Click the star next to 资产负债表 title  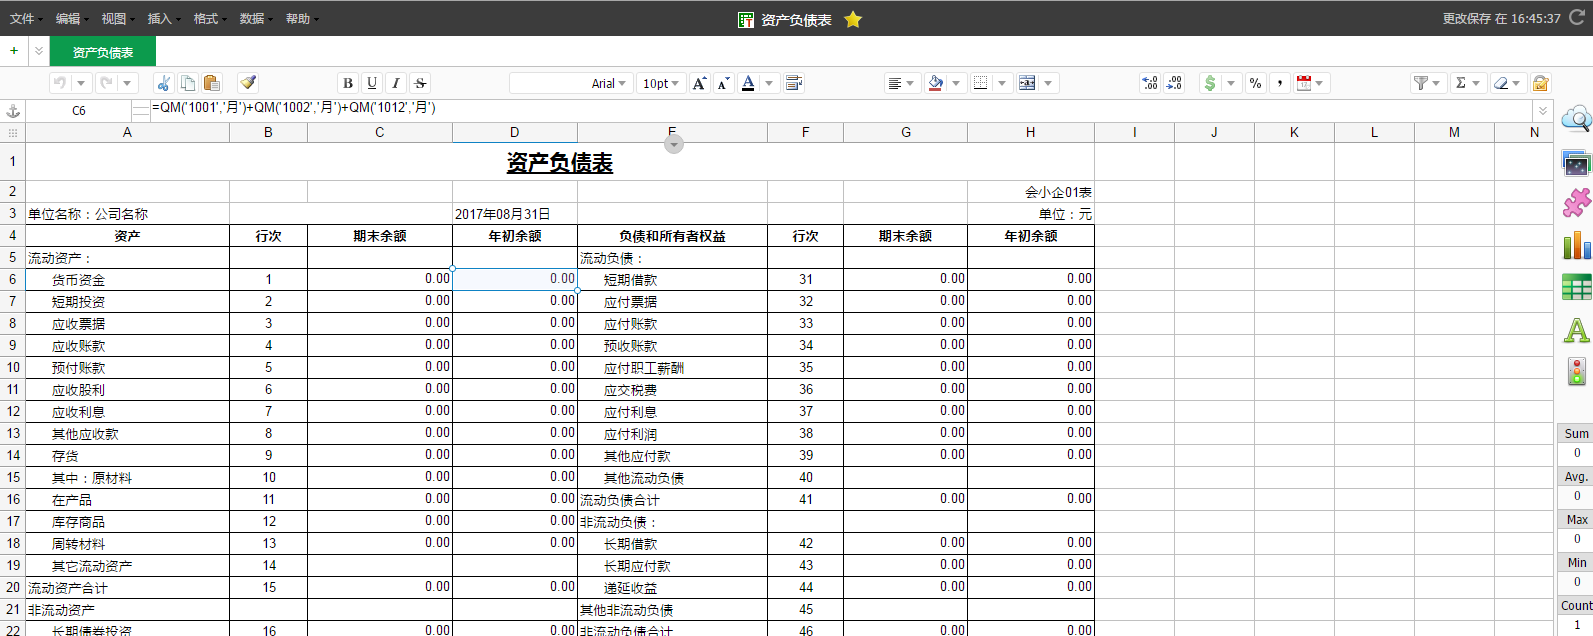[853, 19]
